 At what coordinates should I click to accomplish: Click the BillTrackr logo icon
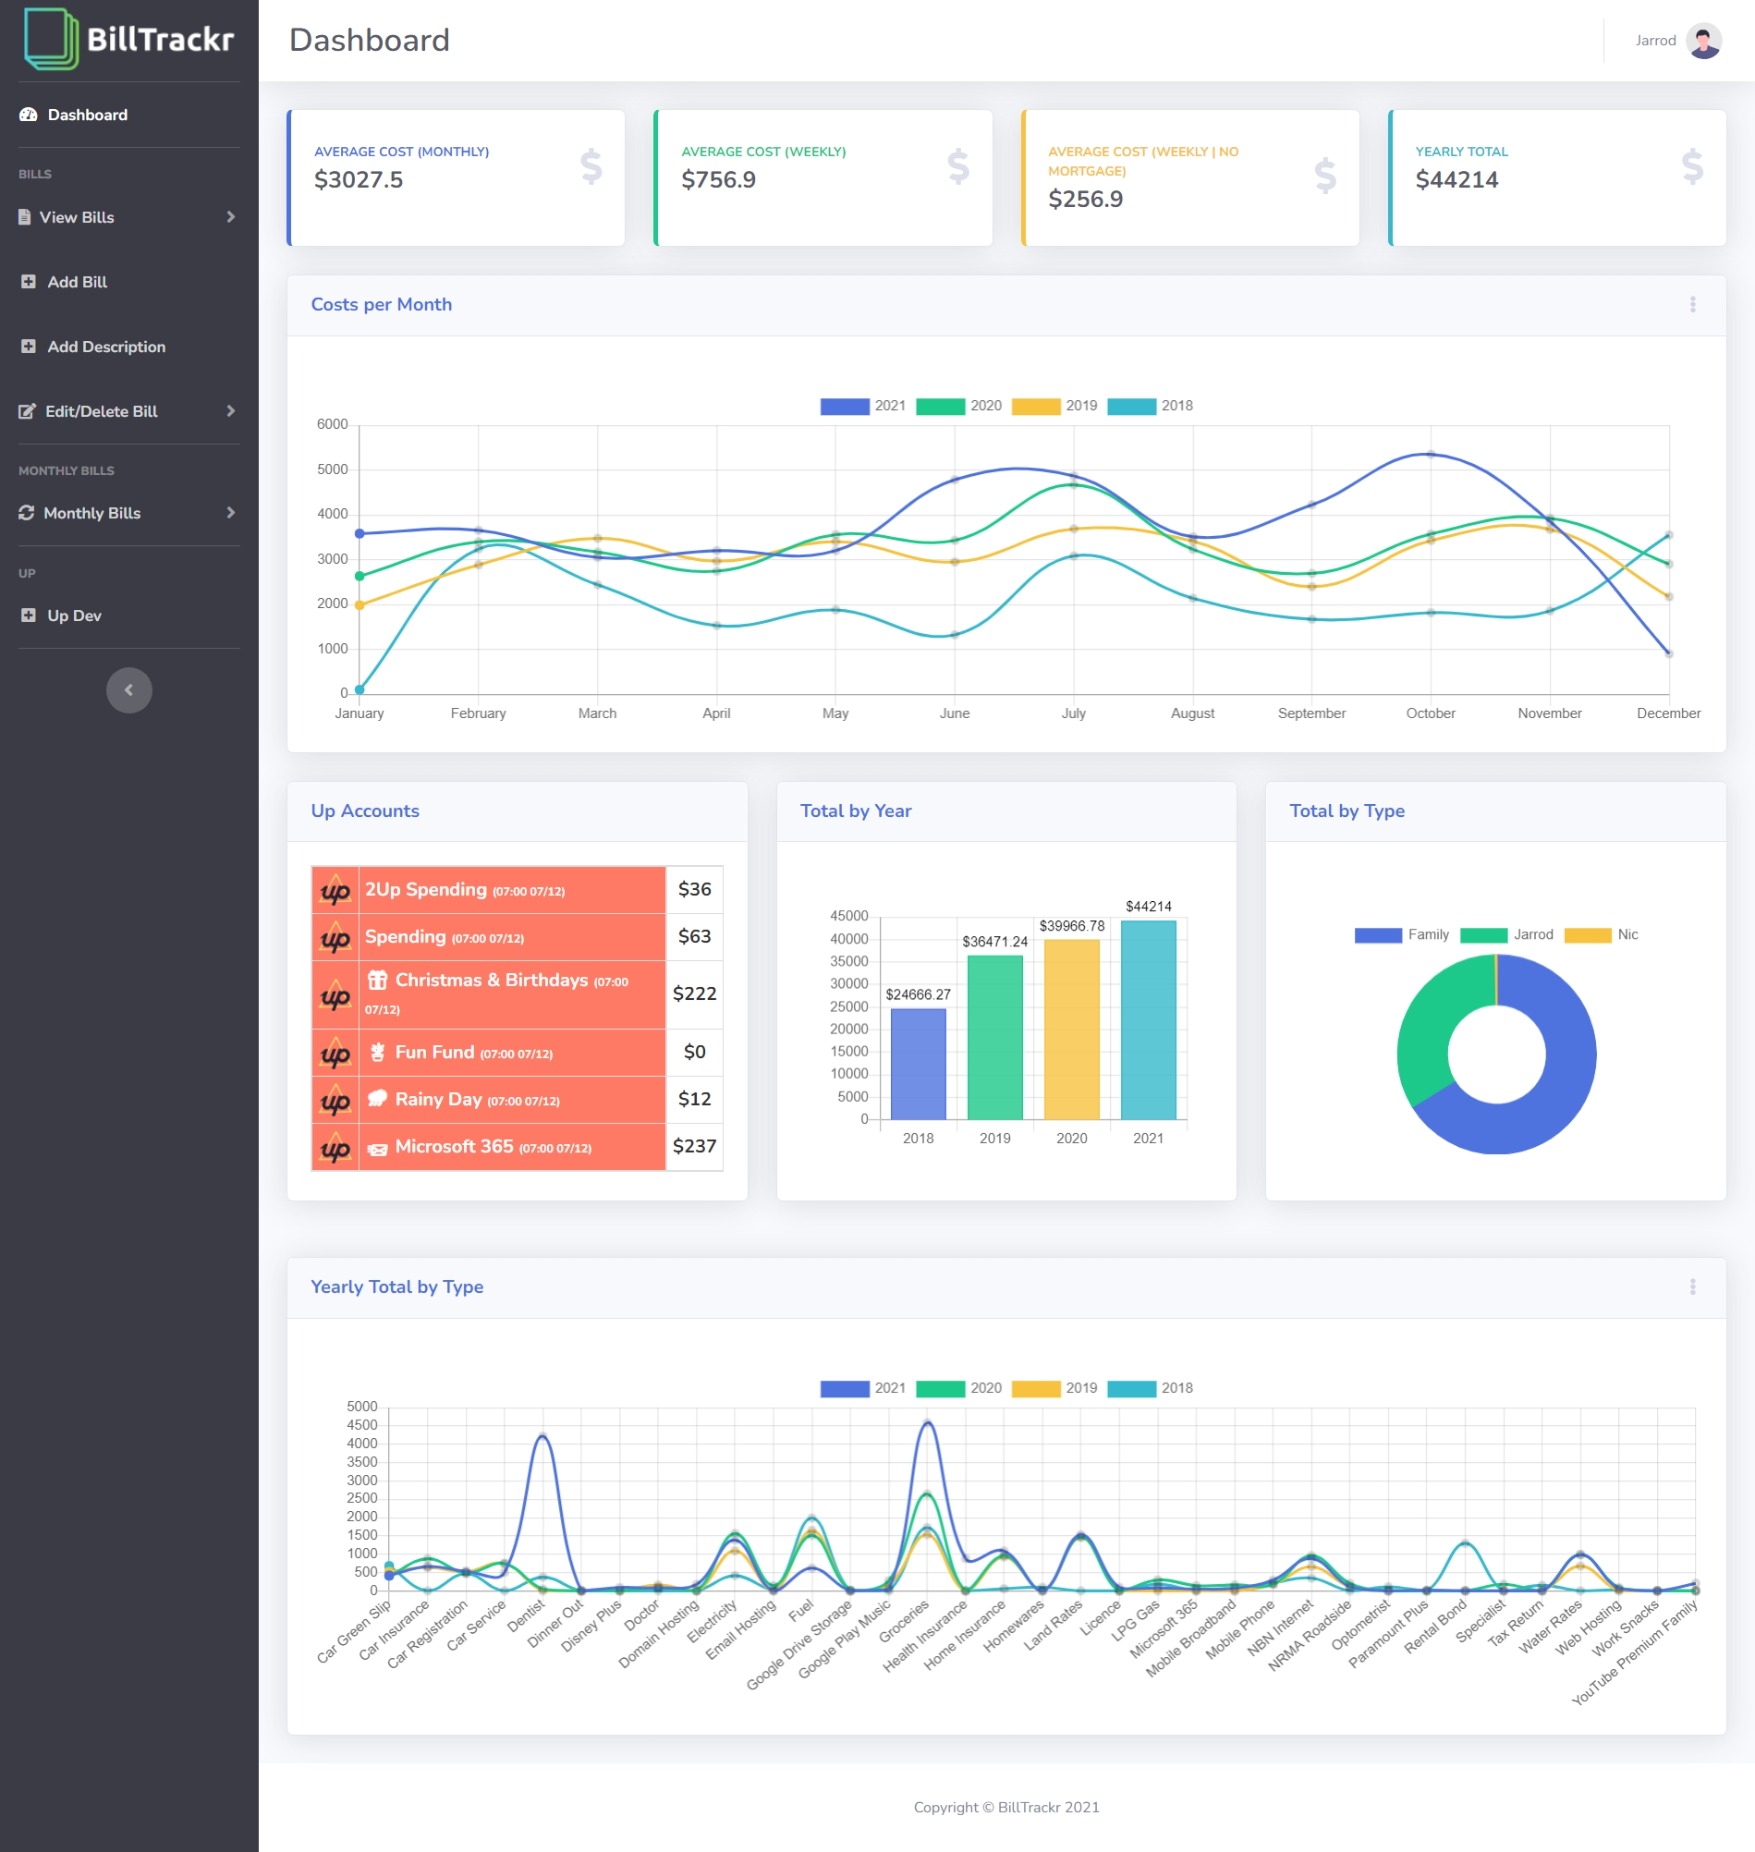[x=50, y=39]
